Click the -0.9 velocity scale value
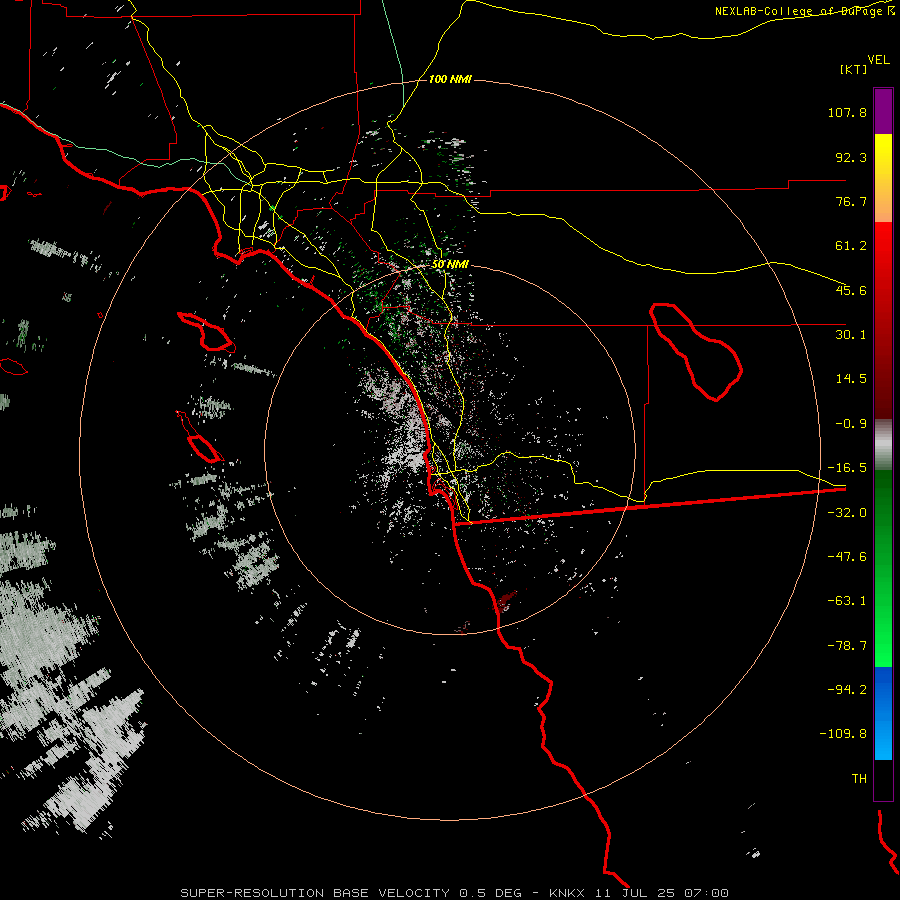 tap(851, 424)
